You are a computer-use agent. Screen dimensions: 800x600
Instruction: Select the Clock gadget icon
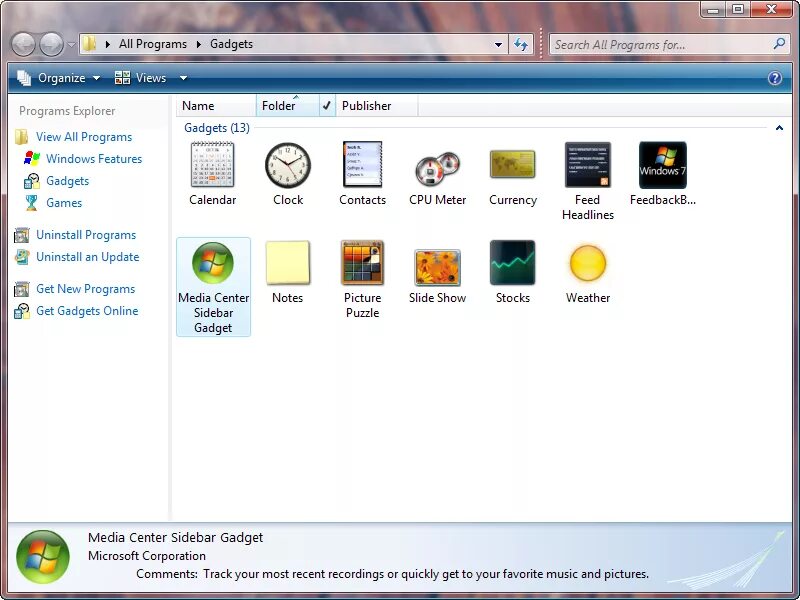coord(288,165)
